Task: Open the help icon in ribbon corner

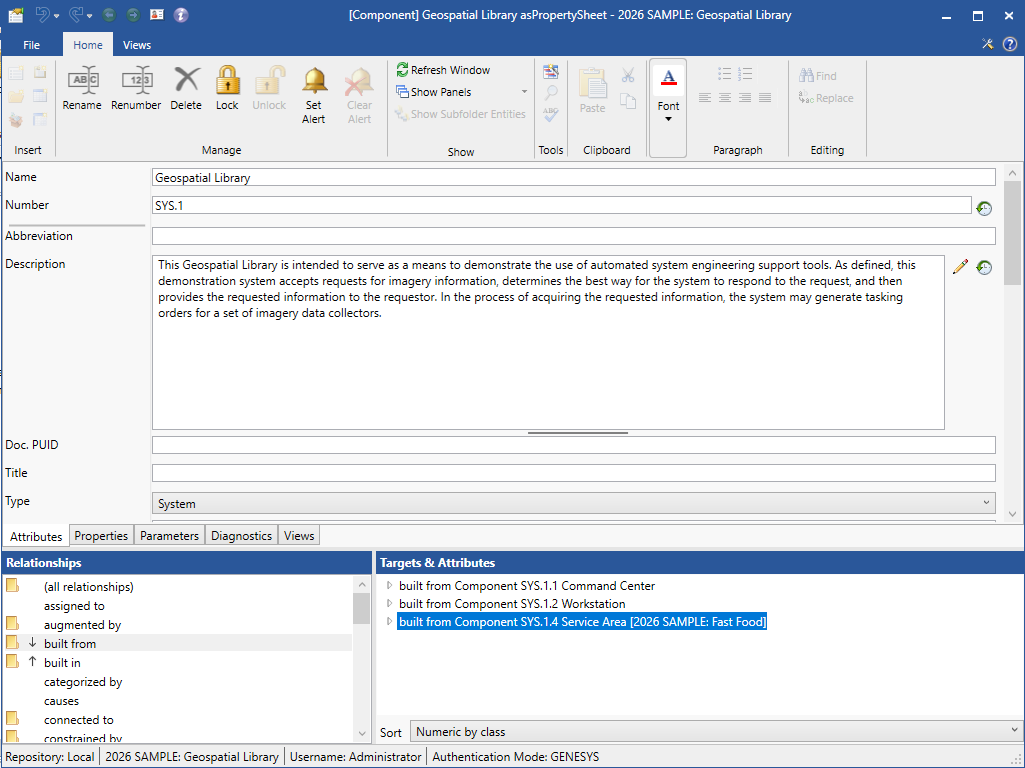Action: coord(1009,44)
